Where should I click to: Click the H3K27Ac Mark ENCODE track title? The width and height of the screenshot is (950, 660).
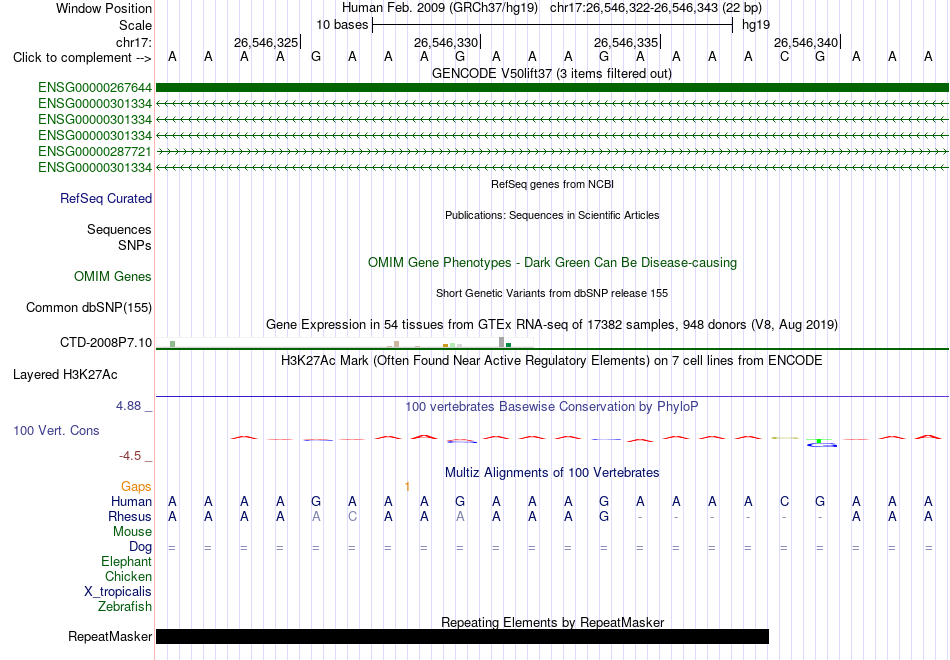click(x=552, y=361)
